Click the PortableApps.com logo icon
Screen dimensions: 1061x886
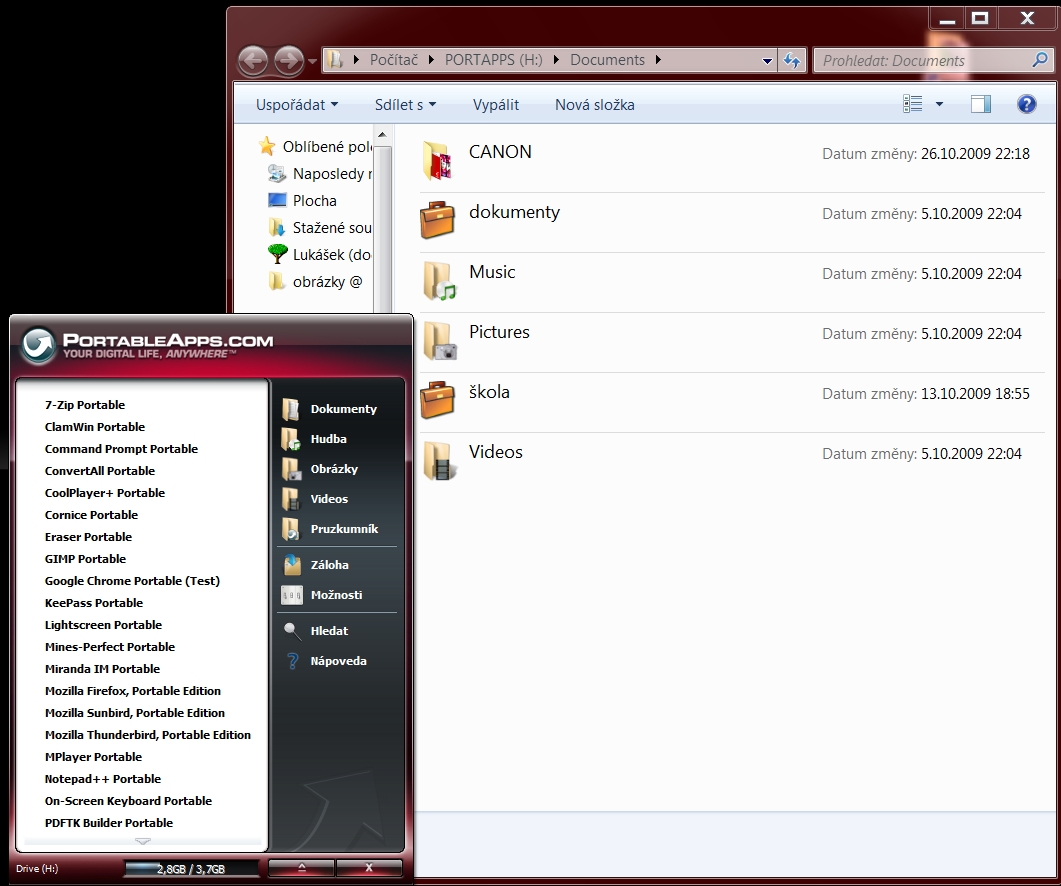[38, 345]
